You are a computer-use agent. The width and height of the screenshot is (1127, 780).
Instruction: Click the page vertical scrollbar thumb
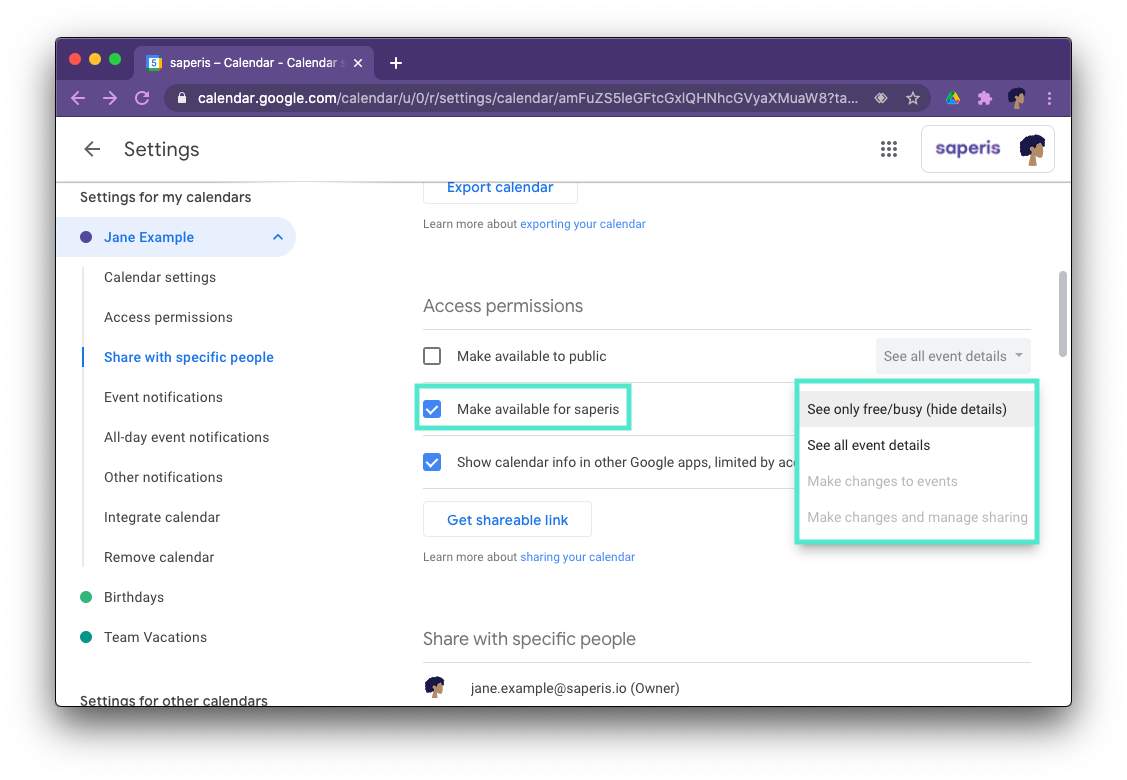click(1062, 313)
